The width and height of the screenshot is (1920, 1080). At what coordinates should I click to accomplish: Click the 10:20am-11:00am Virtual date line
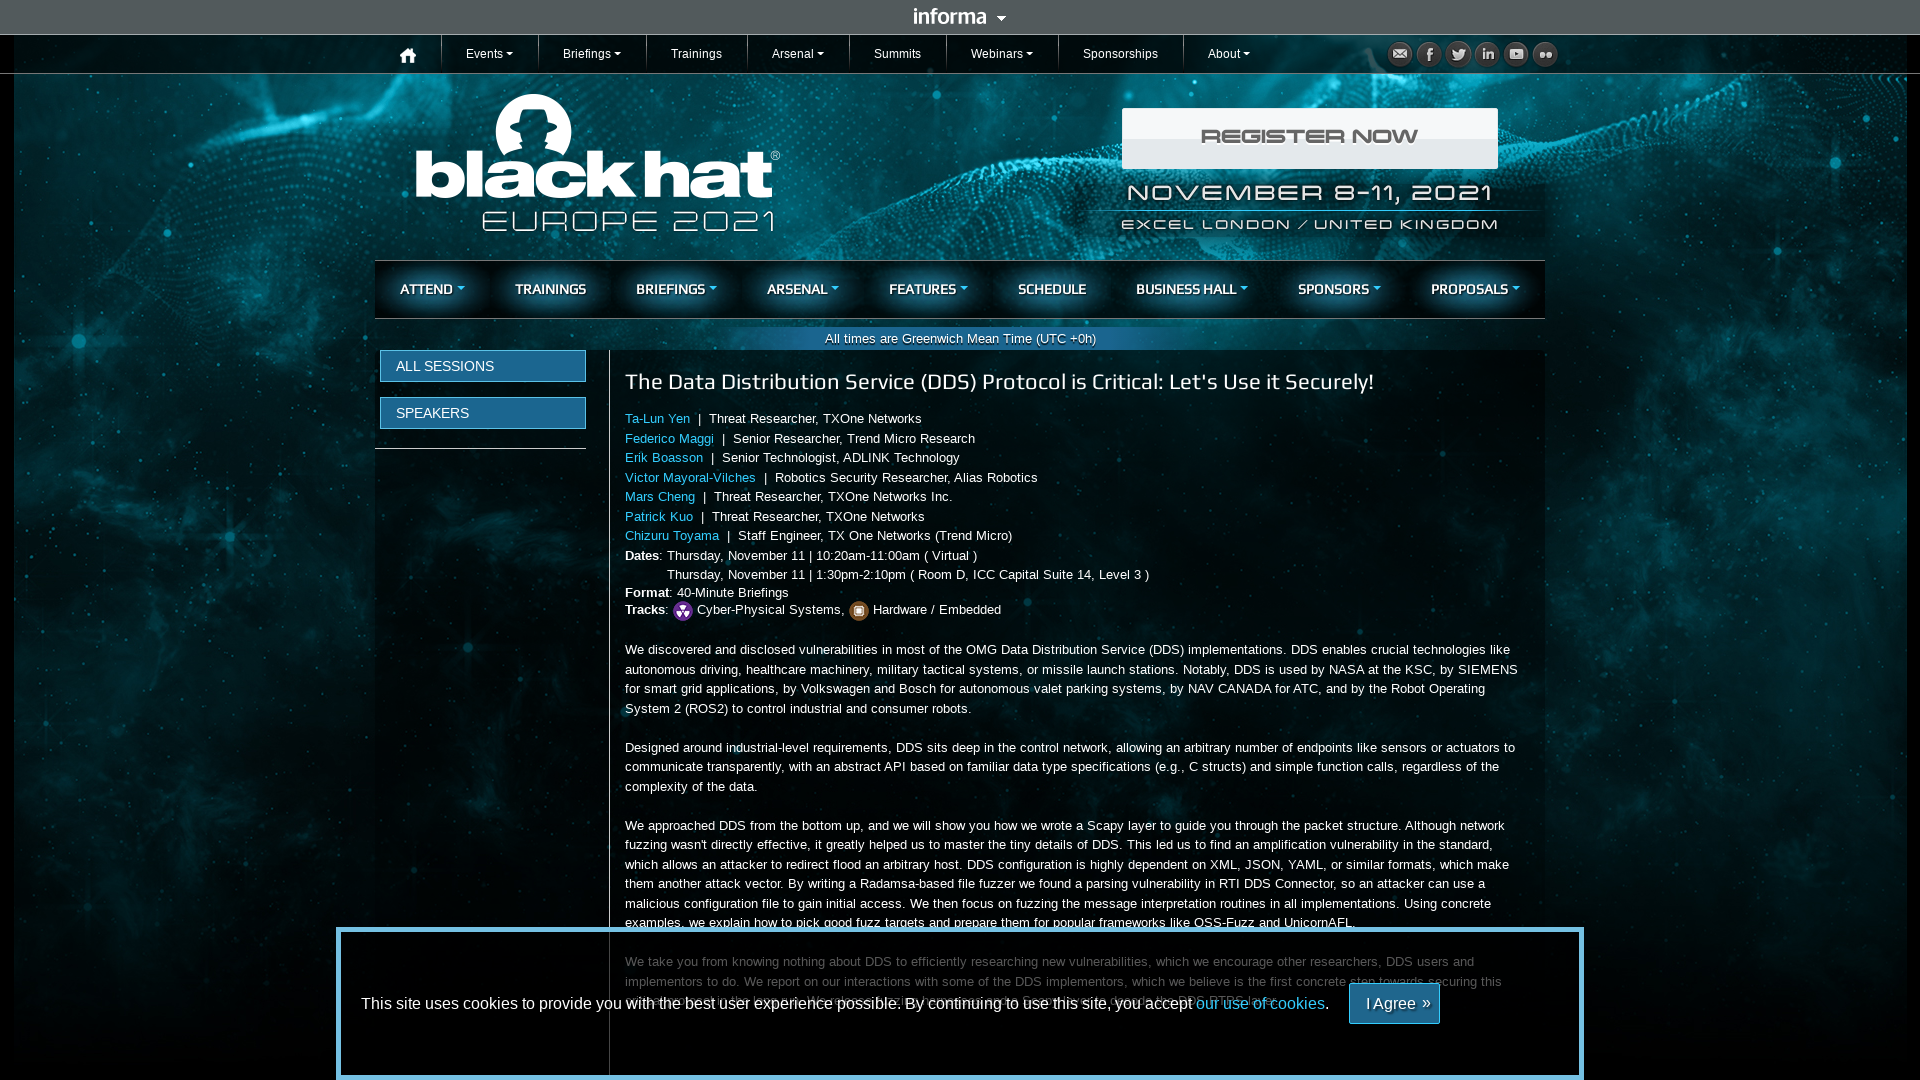coord(822,556)
